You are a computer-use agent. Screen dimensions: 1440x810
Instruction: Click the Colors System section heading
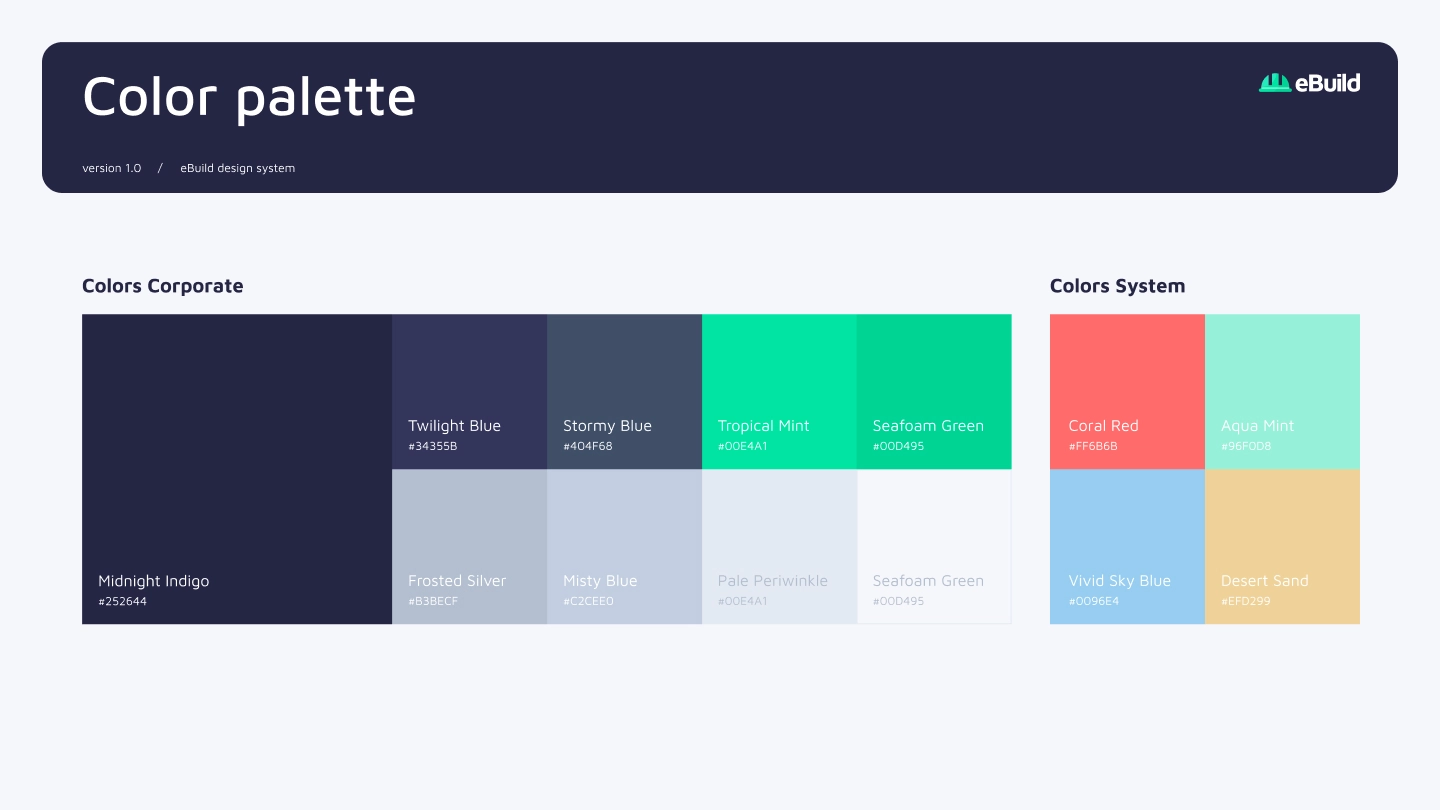tap(1117, 286)
